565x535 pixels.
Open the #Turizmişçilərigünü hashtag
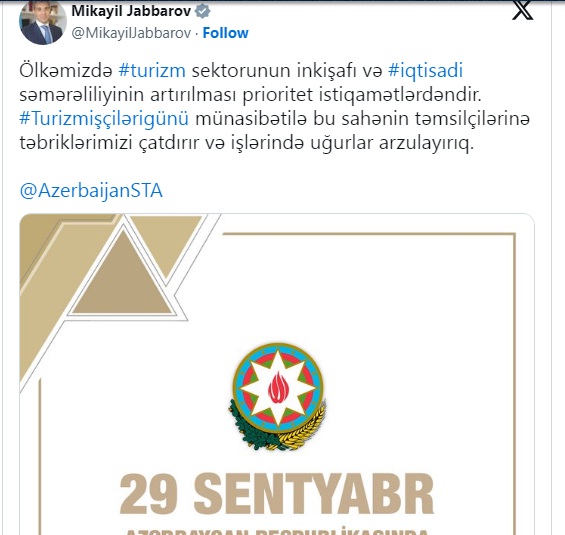[x=104, y=119]
